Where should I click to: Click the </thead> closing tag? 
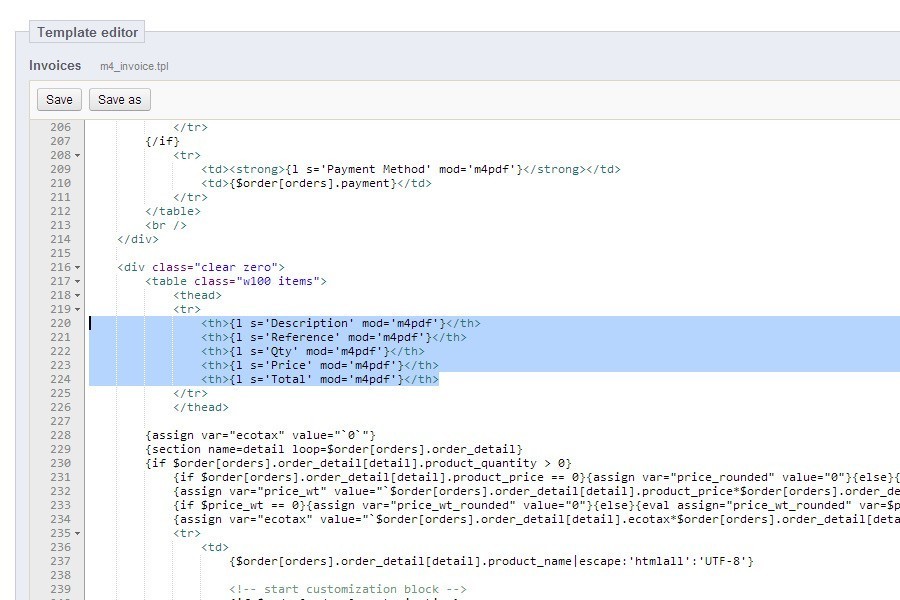pyautogui.click(x=201, y=407)
